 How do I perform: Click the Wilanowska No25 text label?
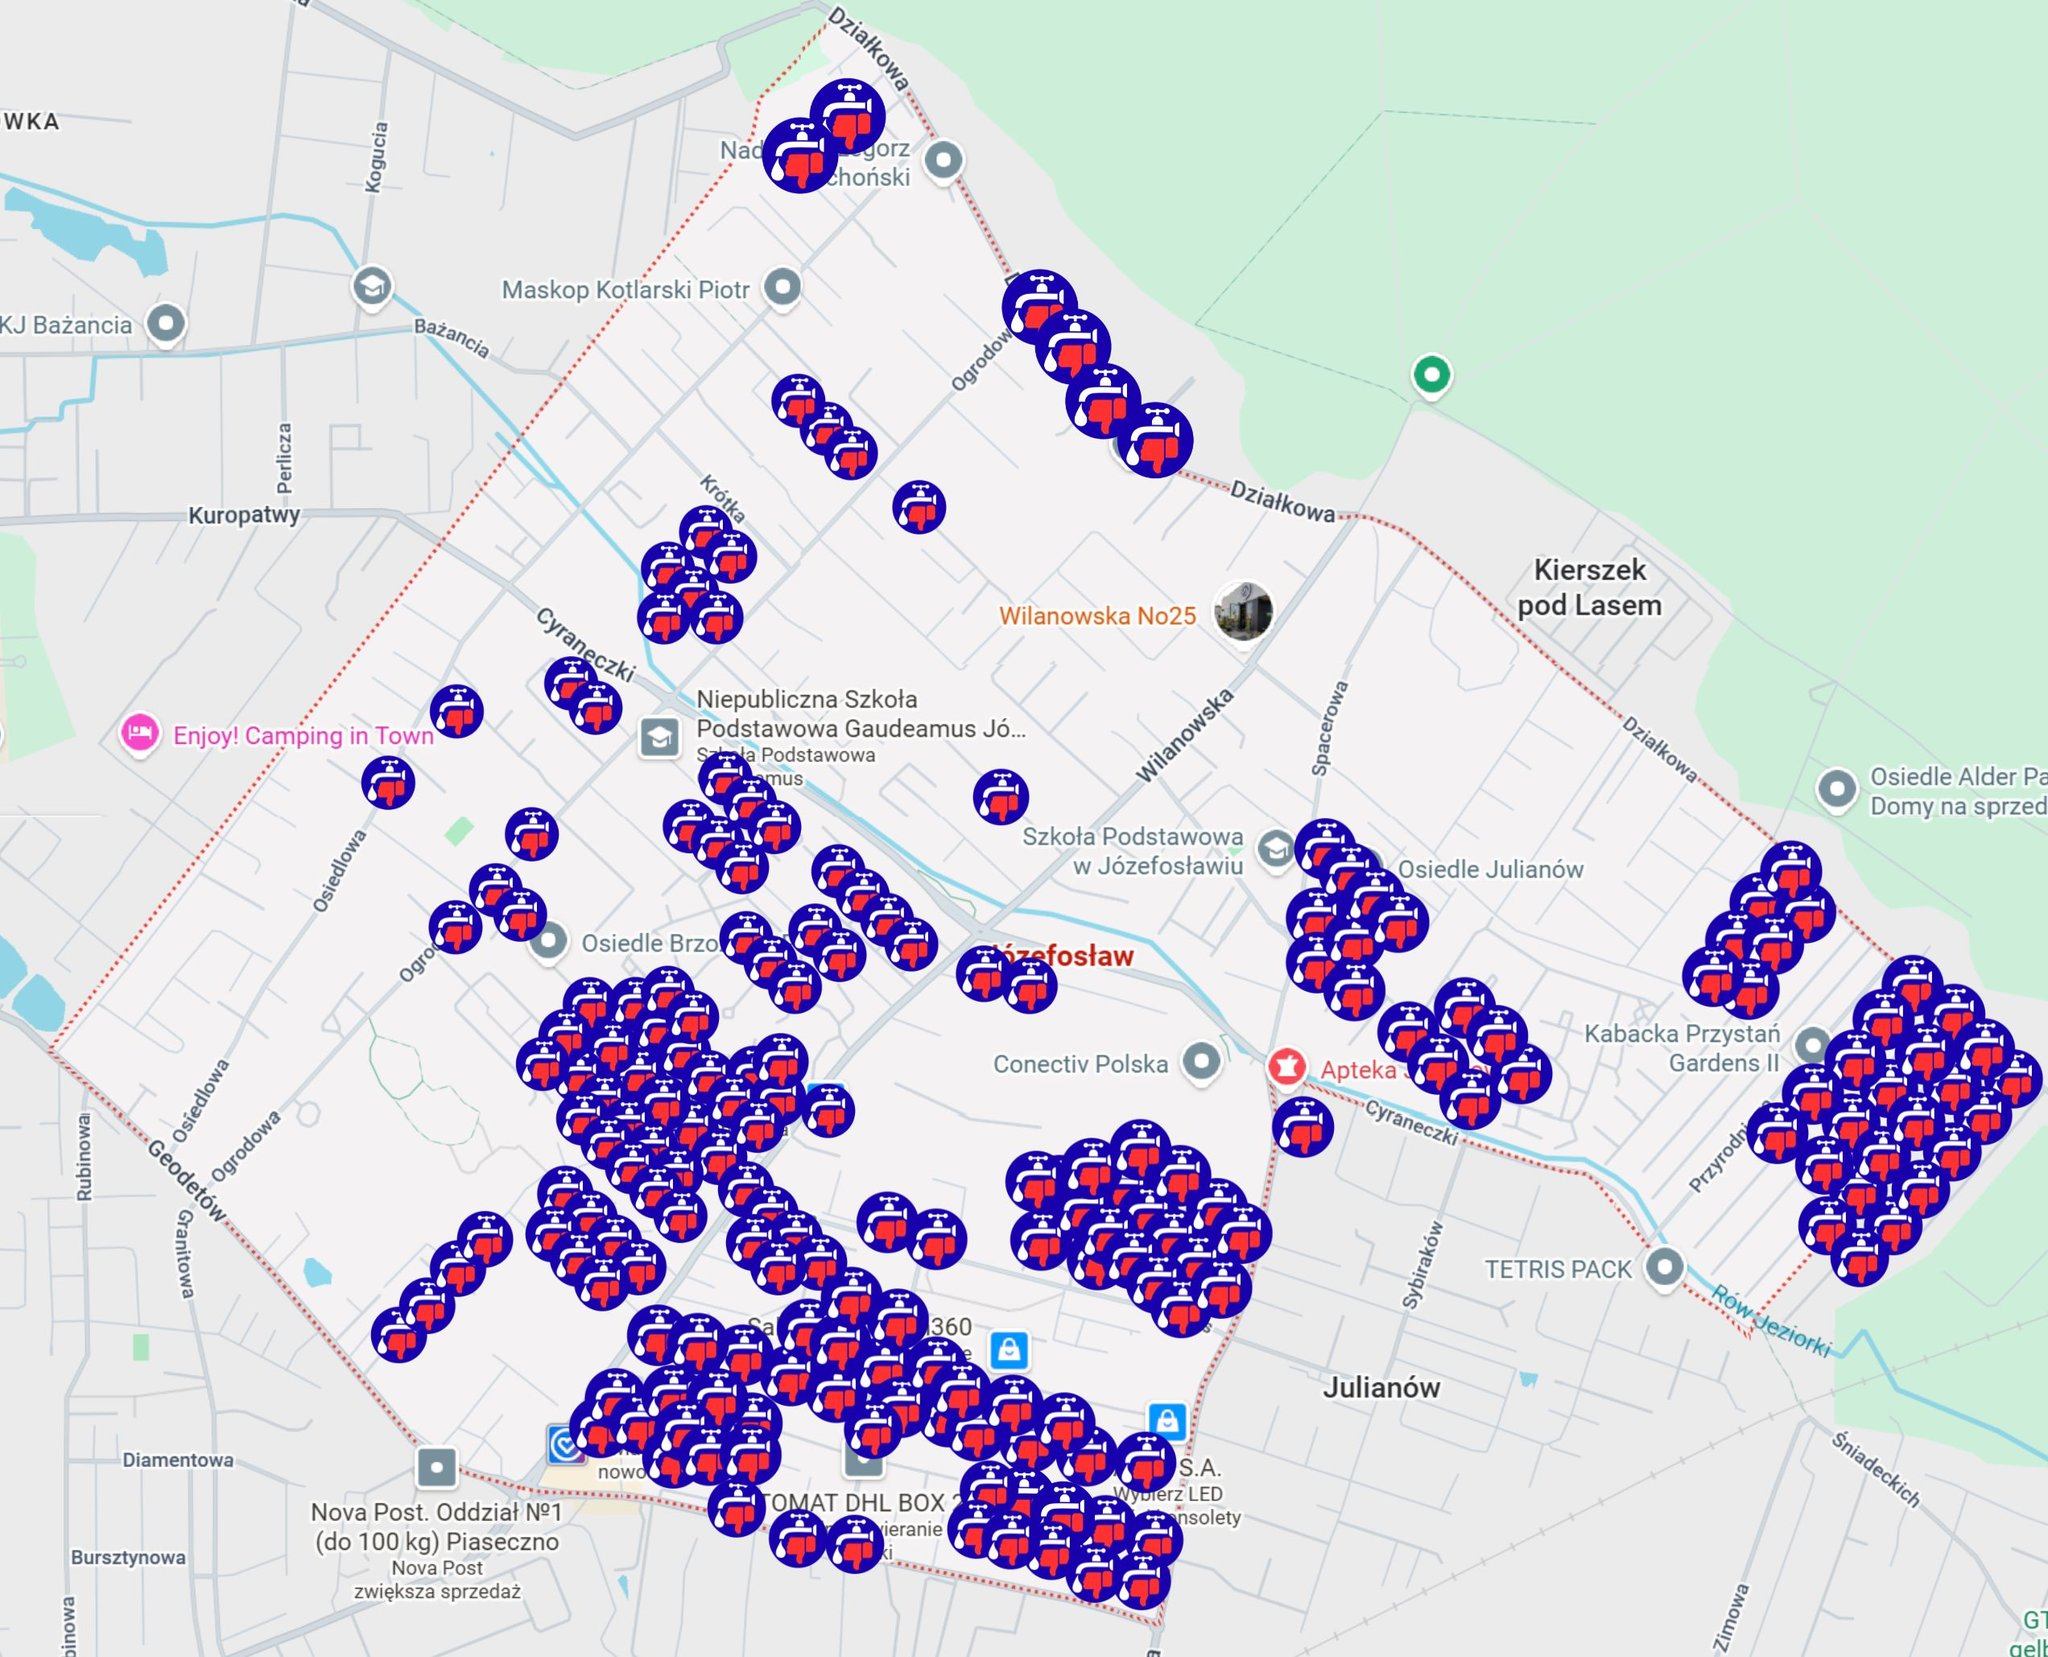[1097, 616]
